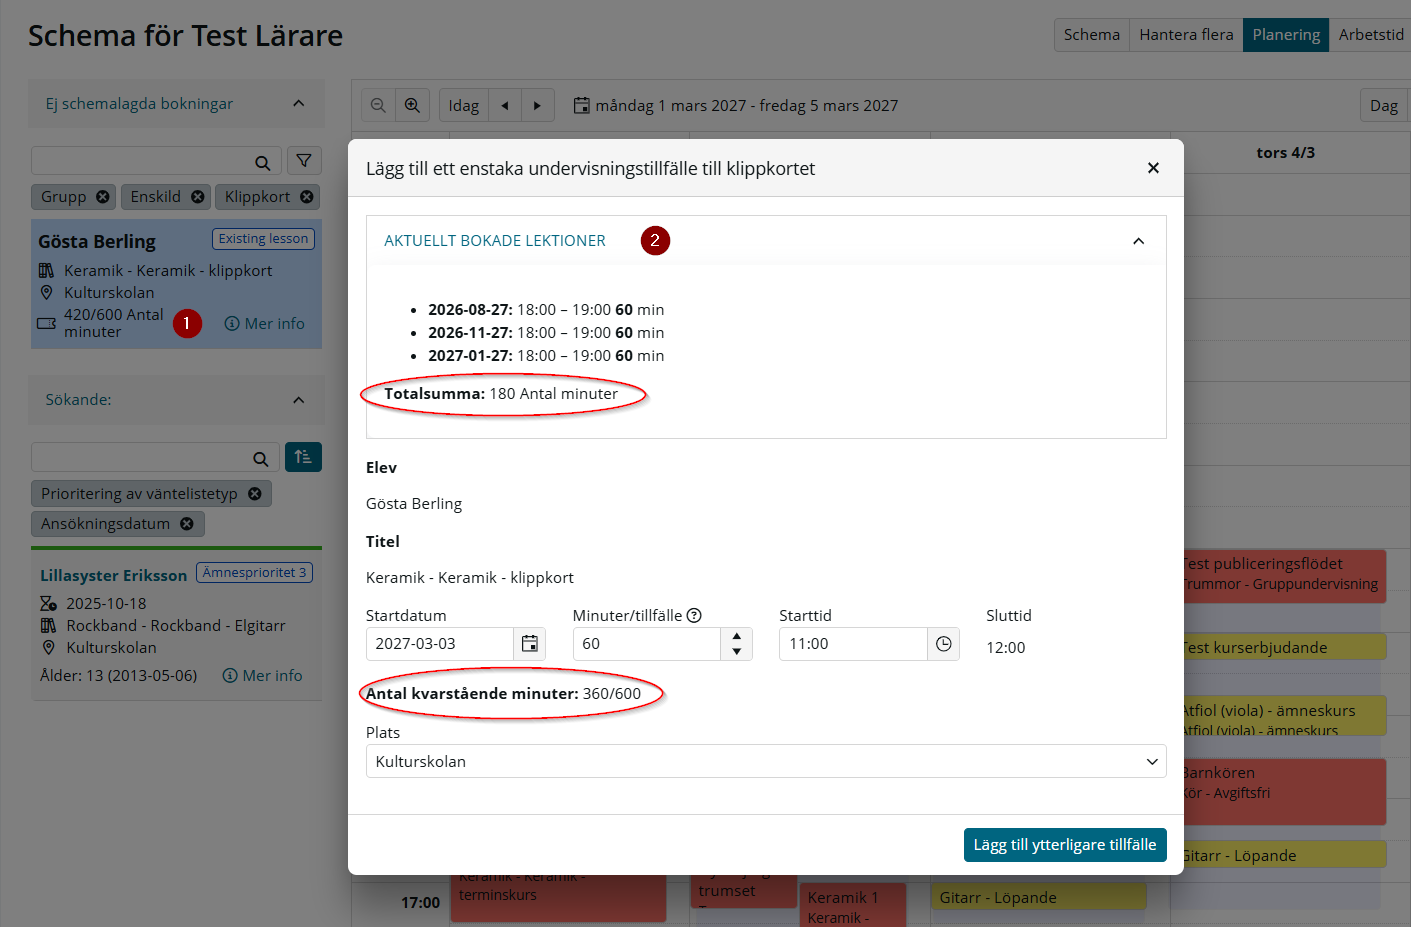Viewport: 1411px width, 927px height.
Task: Open the Plats dropdown
Action: point(766,761)
